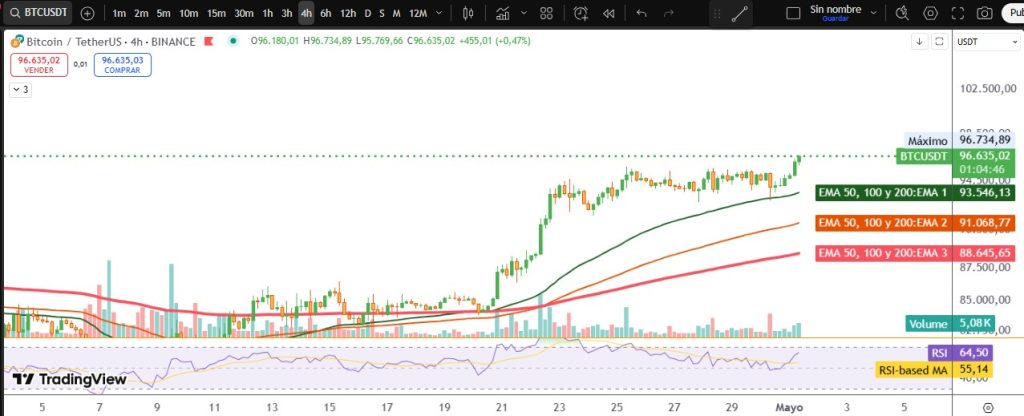
Task: Undo the last chart action
Action: tap(641, 13)
